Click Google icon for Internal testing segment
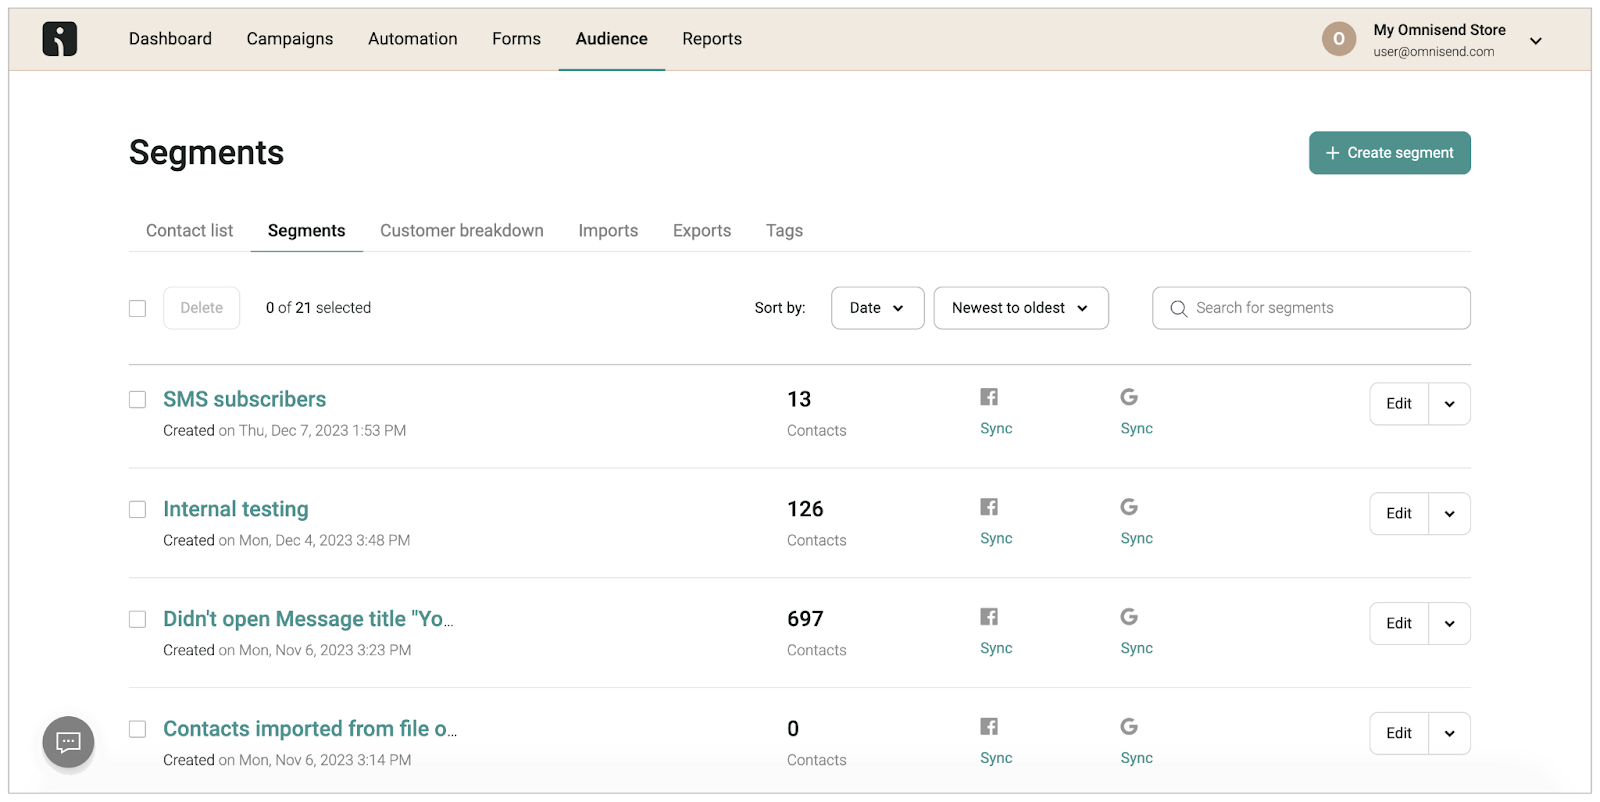This screenshot has width=1600, height=802. coord(1129,507)
